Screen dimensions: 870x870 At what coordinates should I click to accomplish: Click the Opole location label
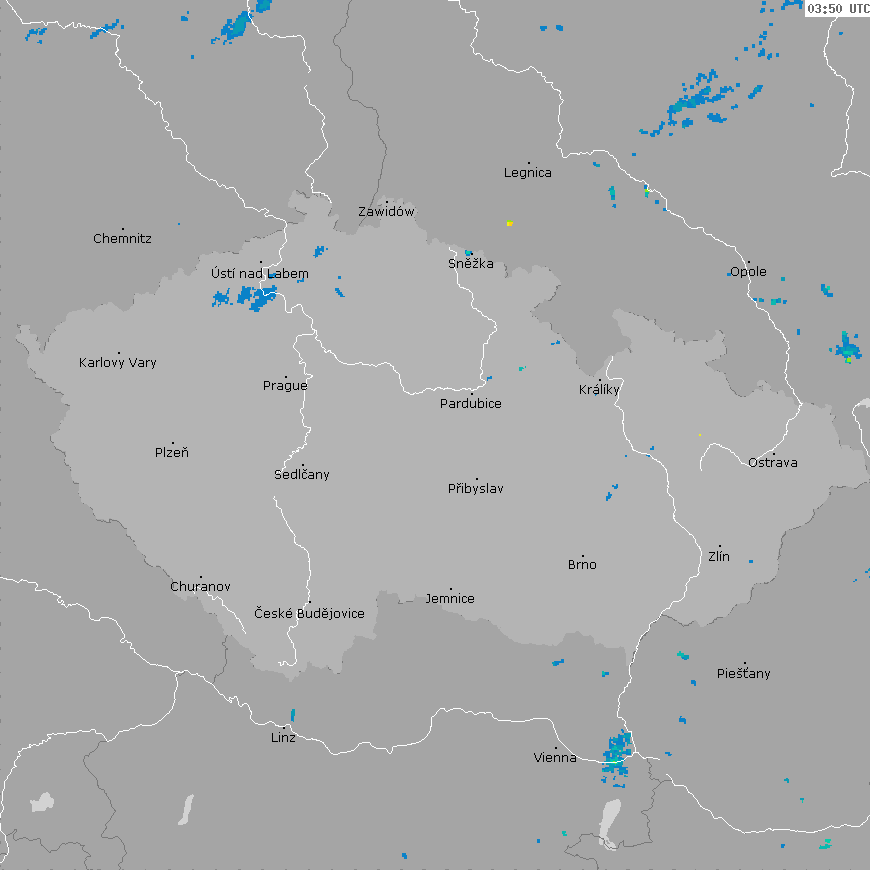tap(748, 272)
